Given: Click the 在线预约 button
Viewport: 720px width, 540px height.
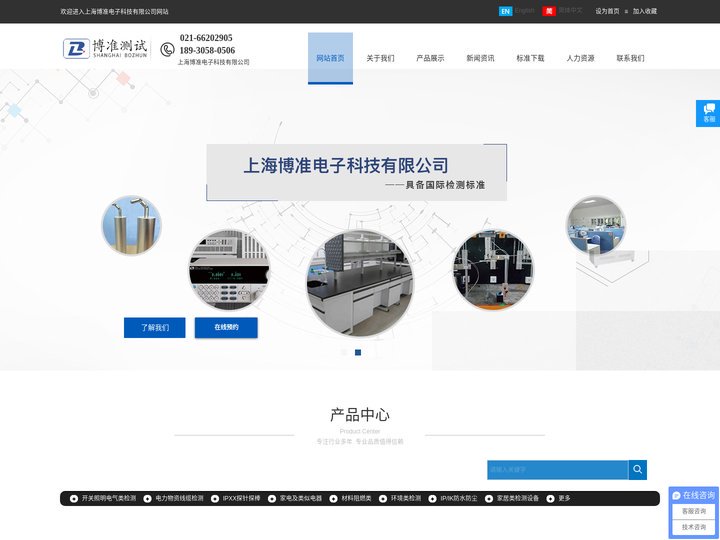Looking at the screenshot, I should point(226,327).
